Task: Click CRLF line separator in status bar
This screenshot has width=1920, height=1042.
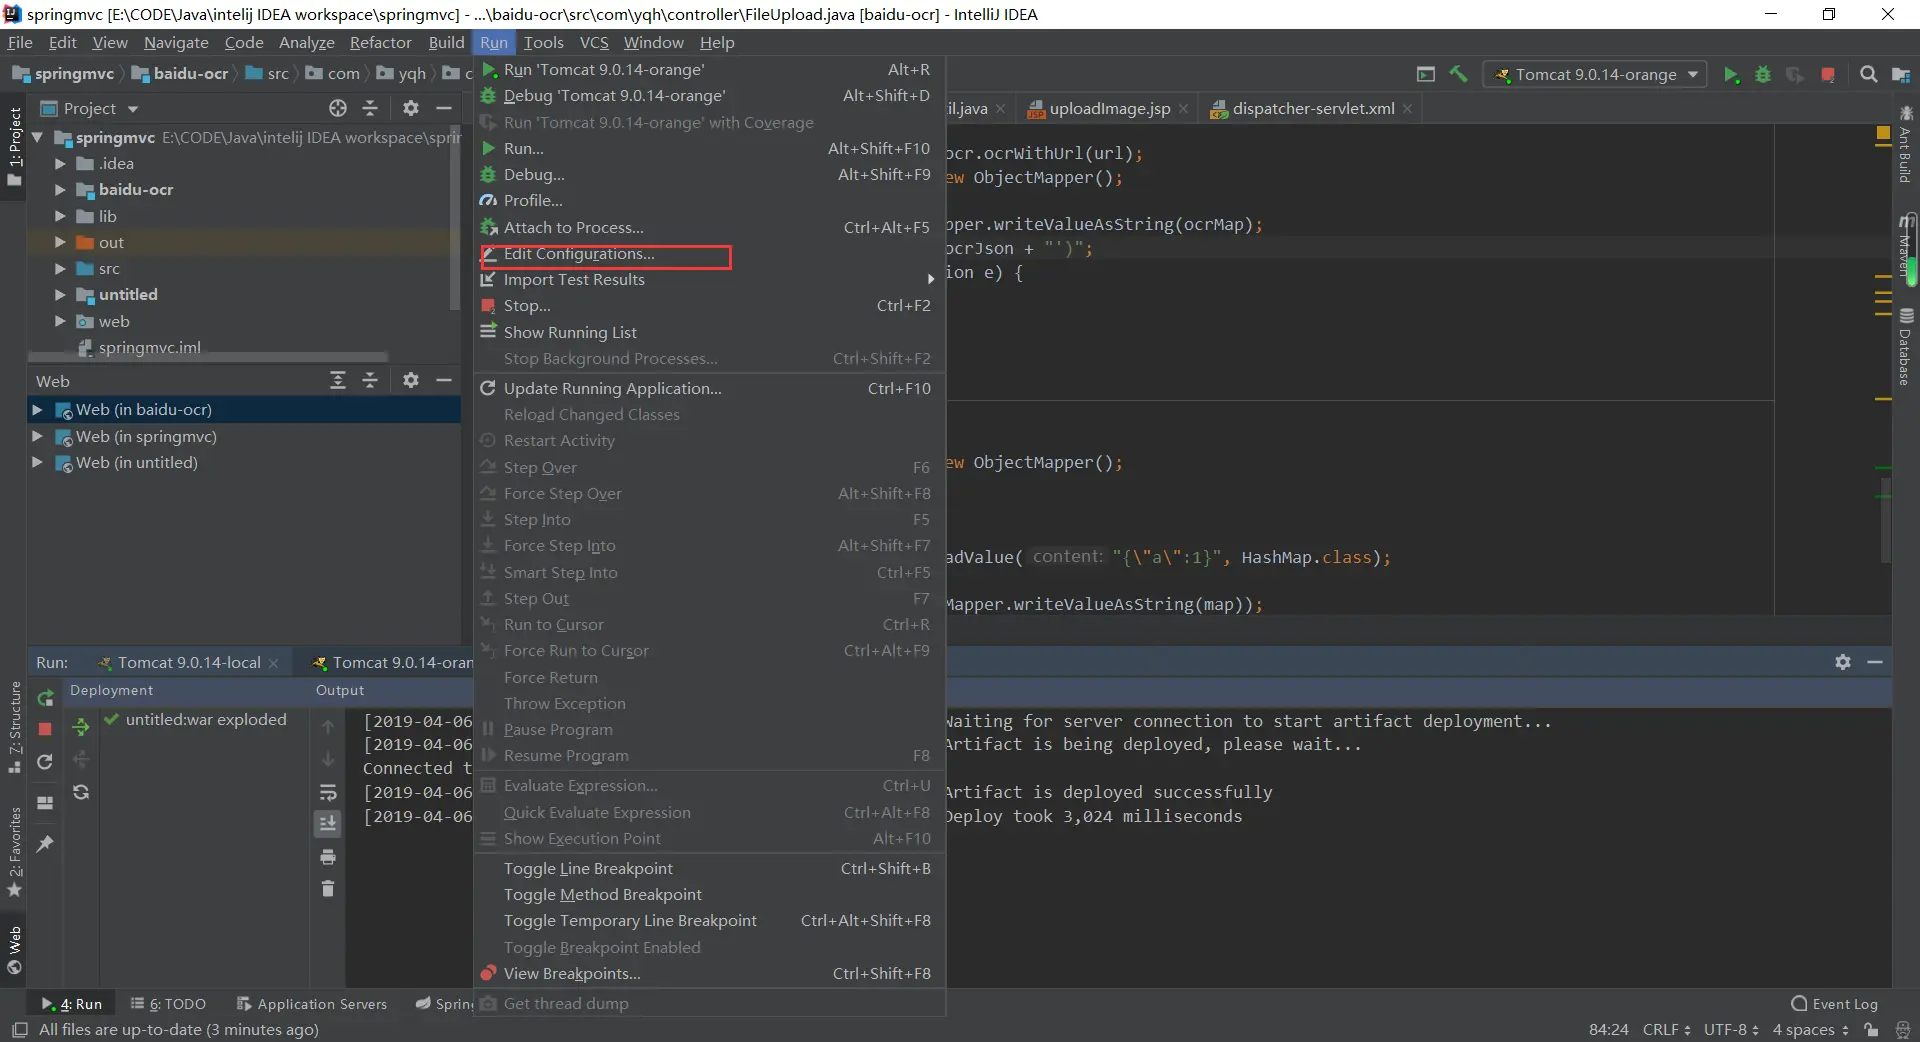Action: tap(1666, 1029)
